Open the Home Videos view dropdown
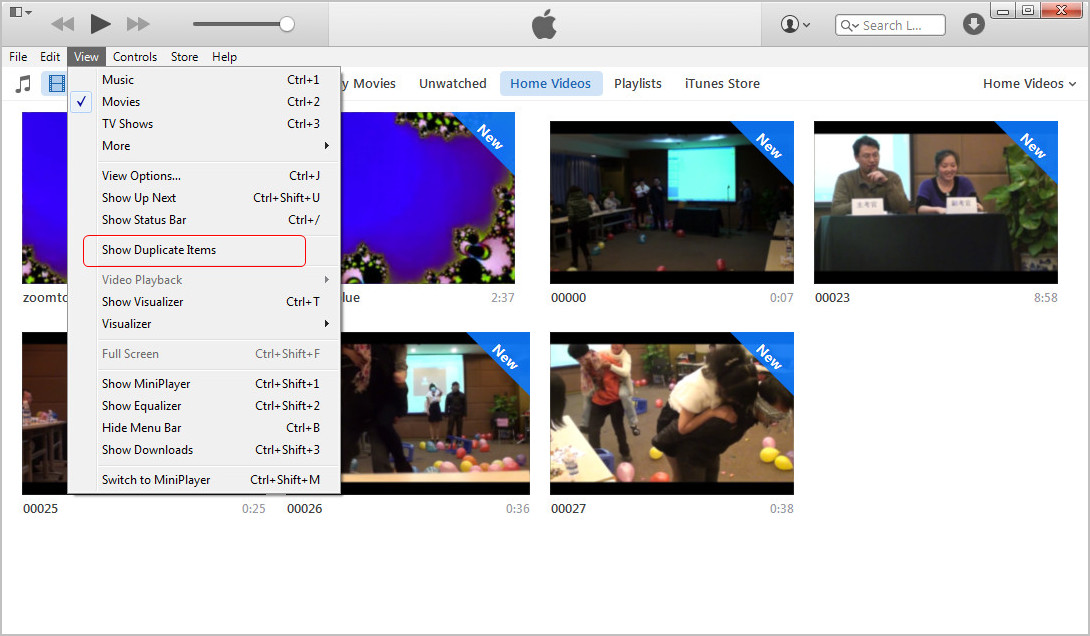The image size is (1090, 636). pos(1030,83)
